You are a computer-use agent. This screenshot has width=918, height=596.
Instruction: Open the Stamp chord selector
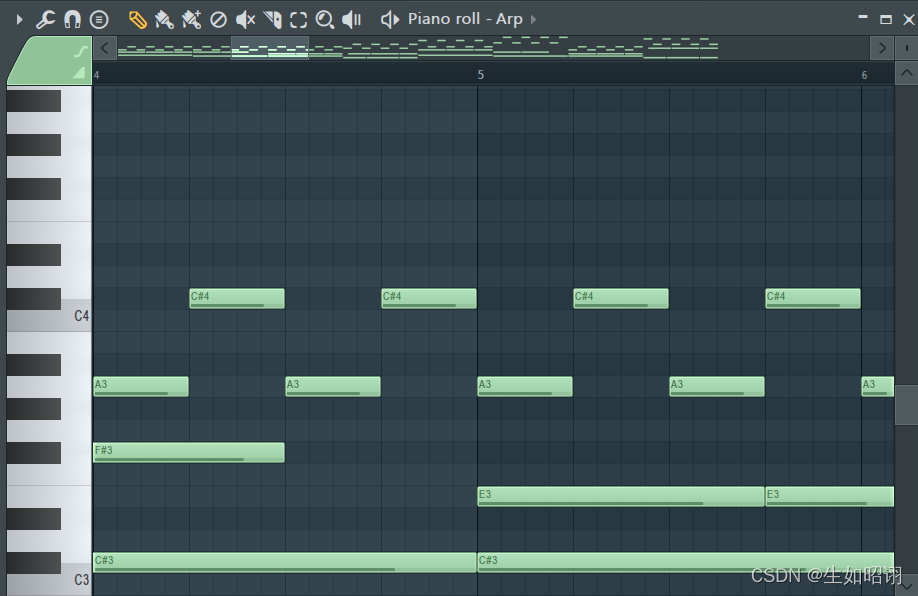(99, 19)
